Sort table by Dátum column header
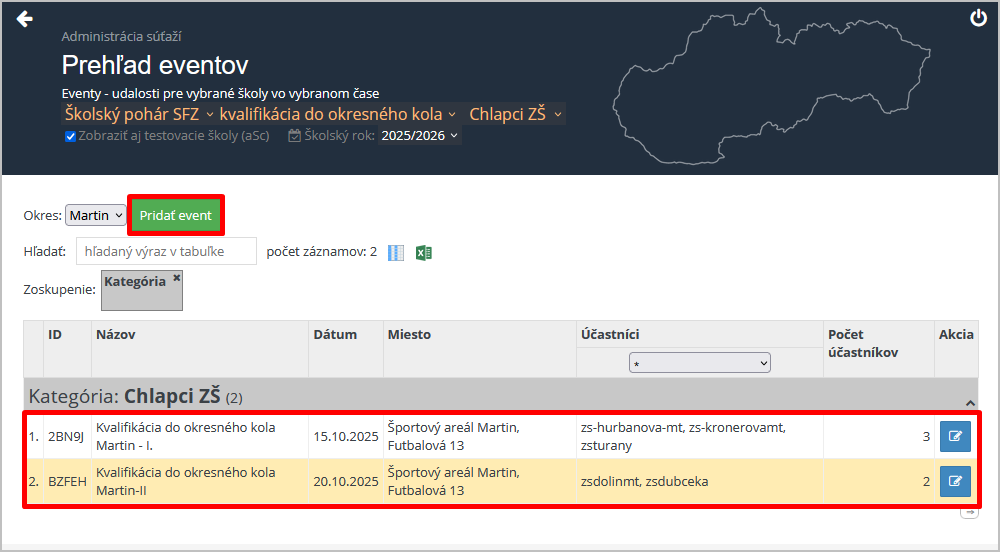The height and width of the screenshot is (552, 1000). 335,335
